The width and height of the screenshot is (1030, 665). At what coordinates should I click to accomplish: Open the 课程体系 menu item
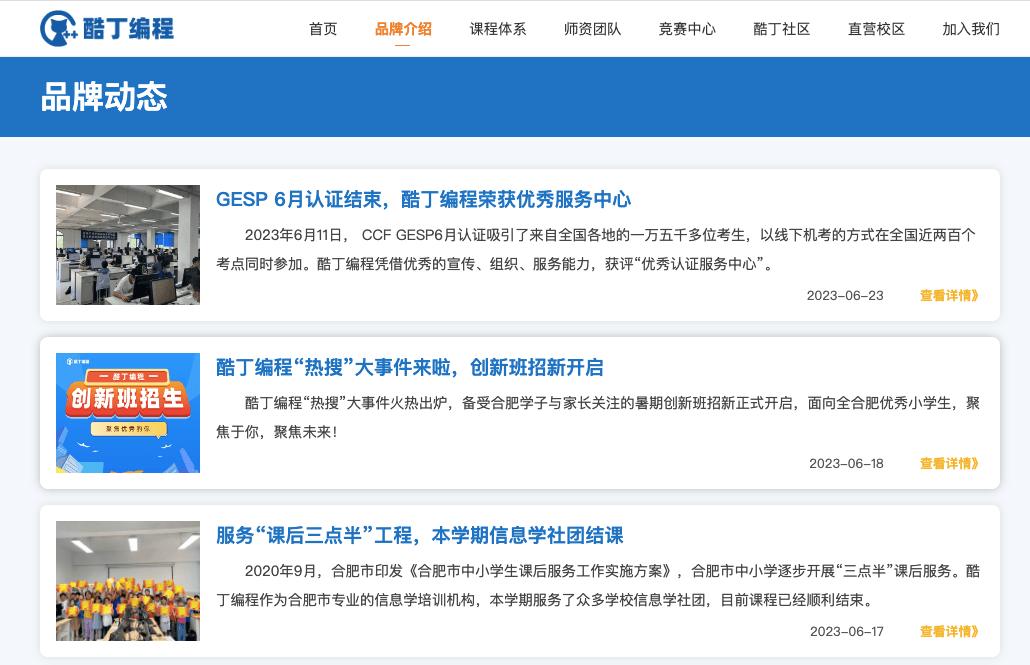[498, 29]
